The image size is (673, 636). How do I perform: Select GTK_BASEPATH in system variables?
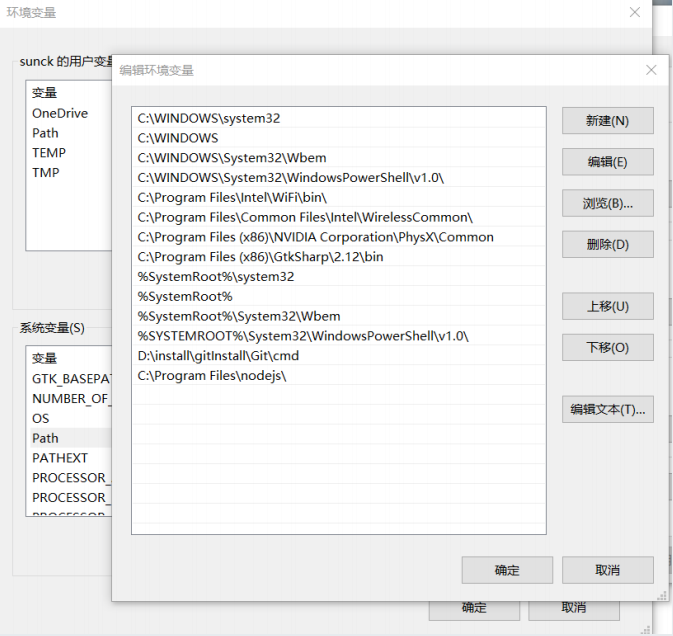pos(69,379)
